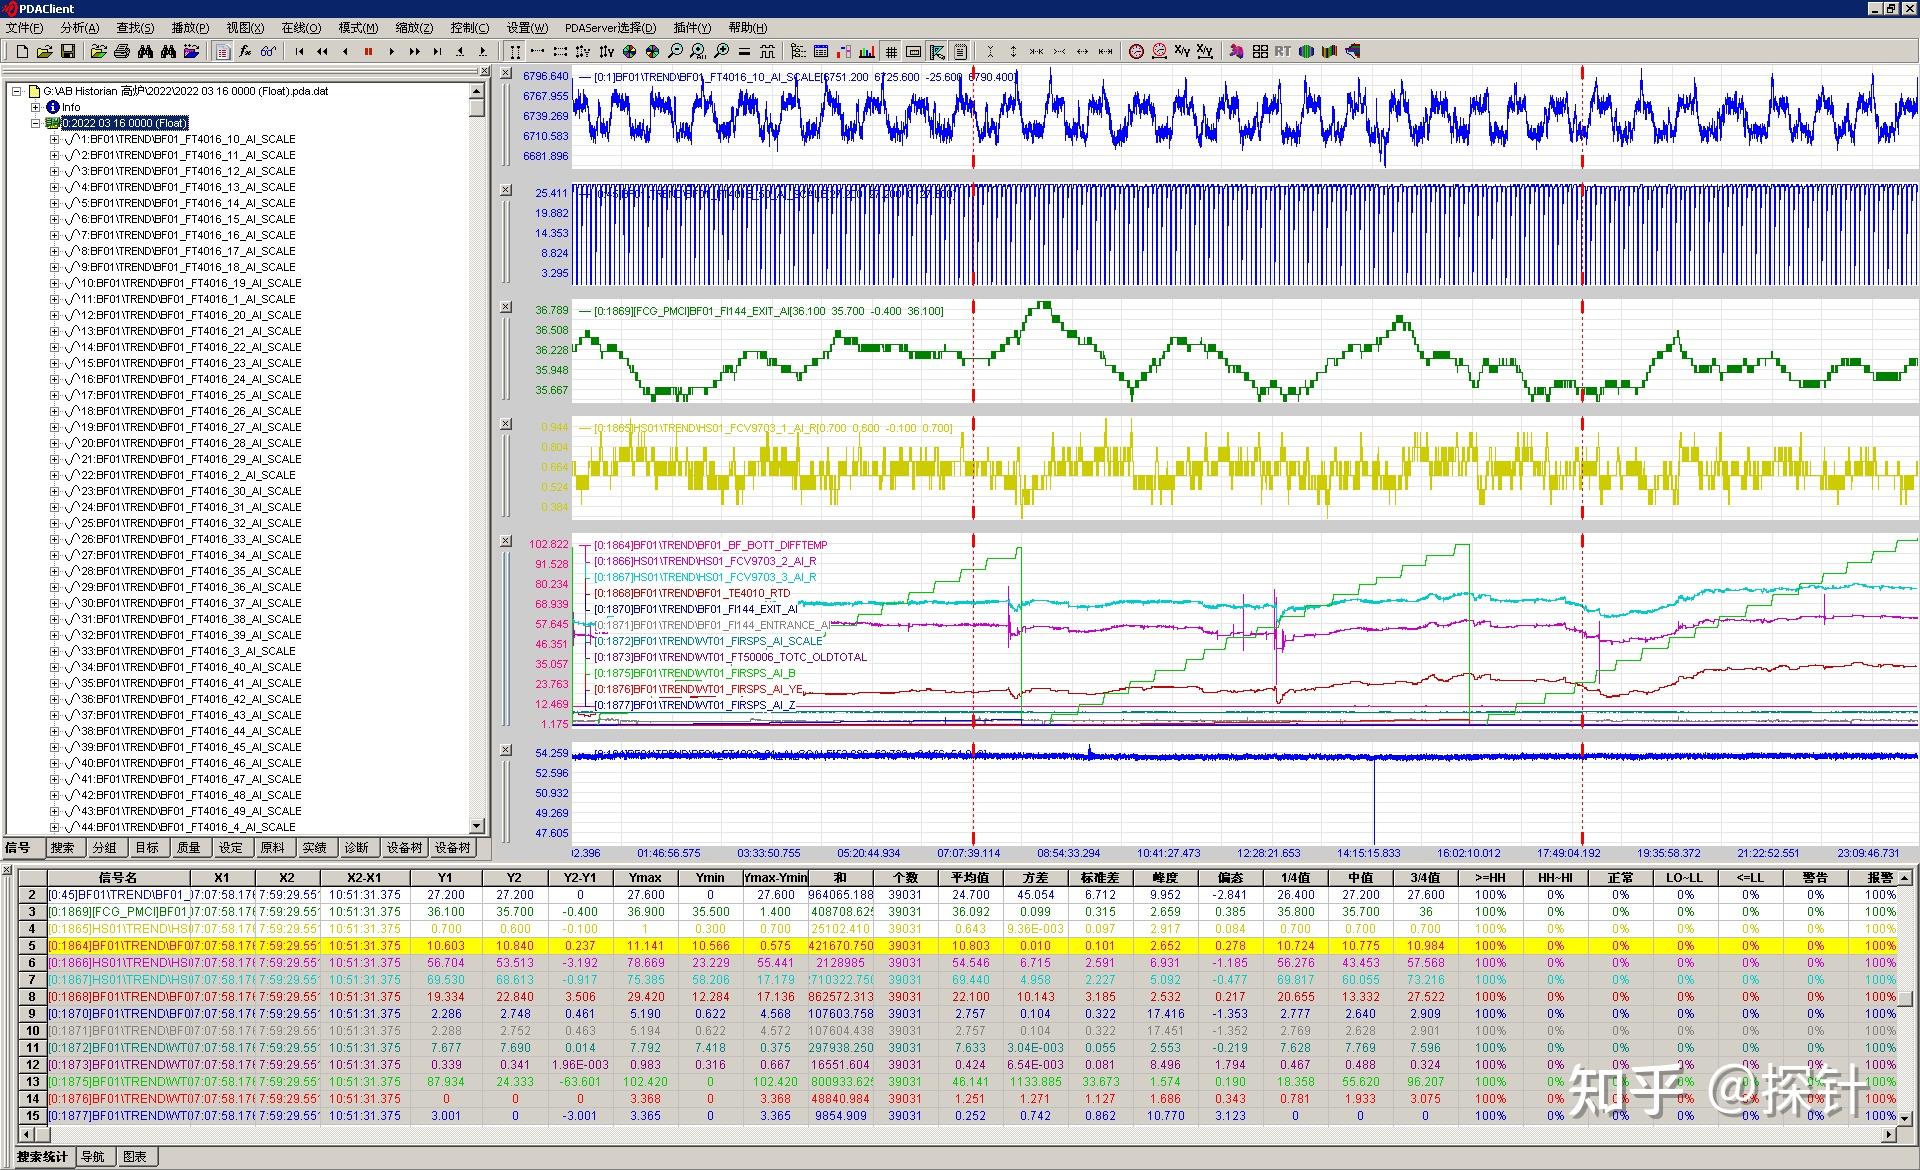Expand the Info tree node
Image resolution: width=1920 pixels, height=1170 pixels.
36,107
